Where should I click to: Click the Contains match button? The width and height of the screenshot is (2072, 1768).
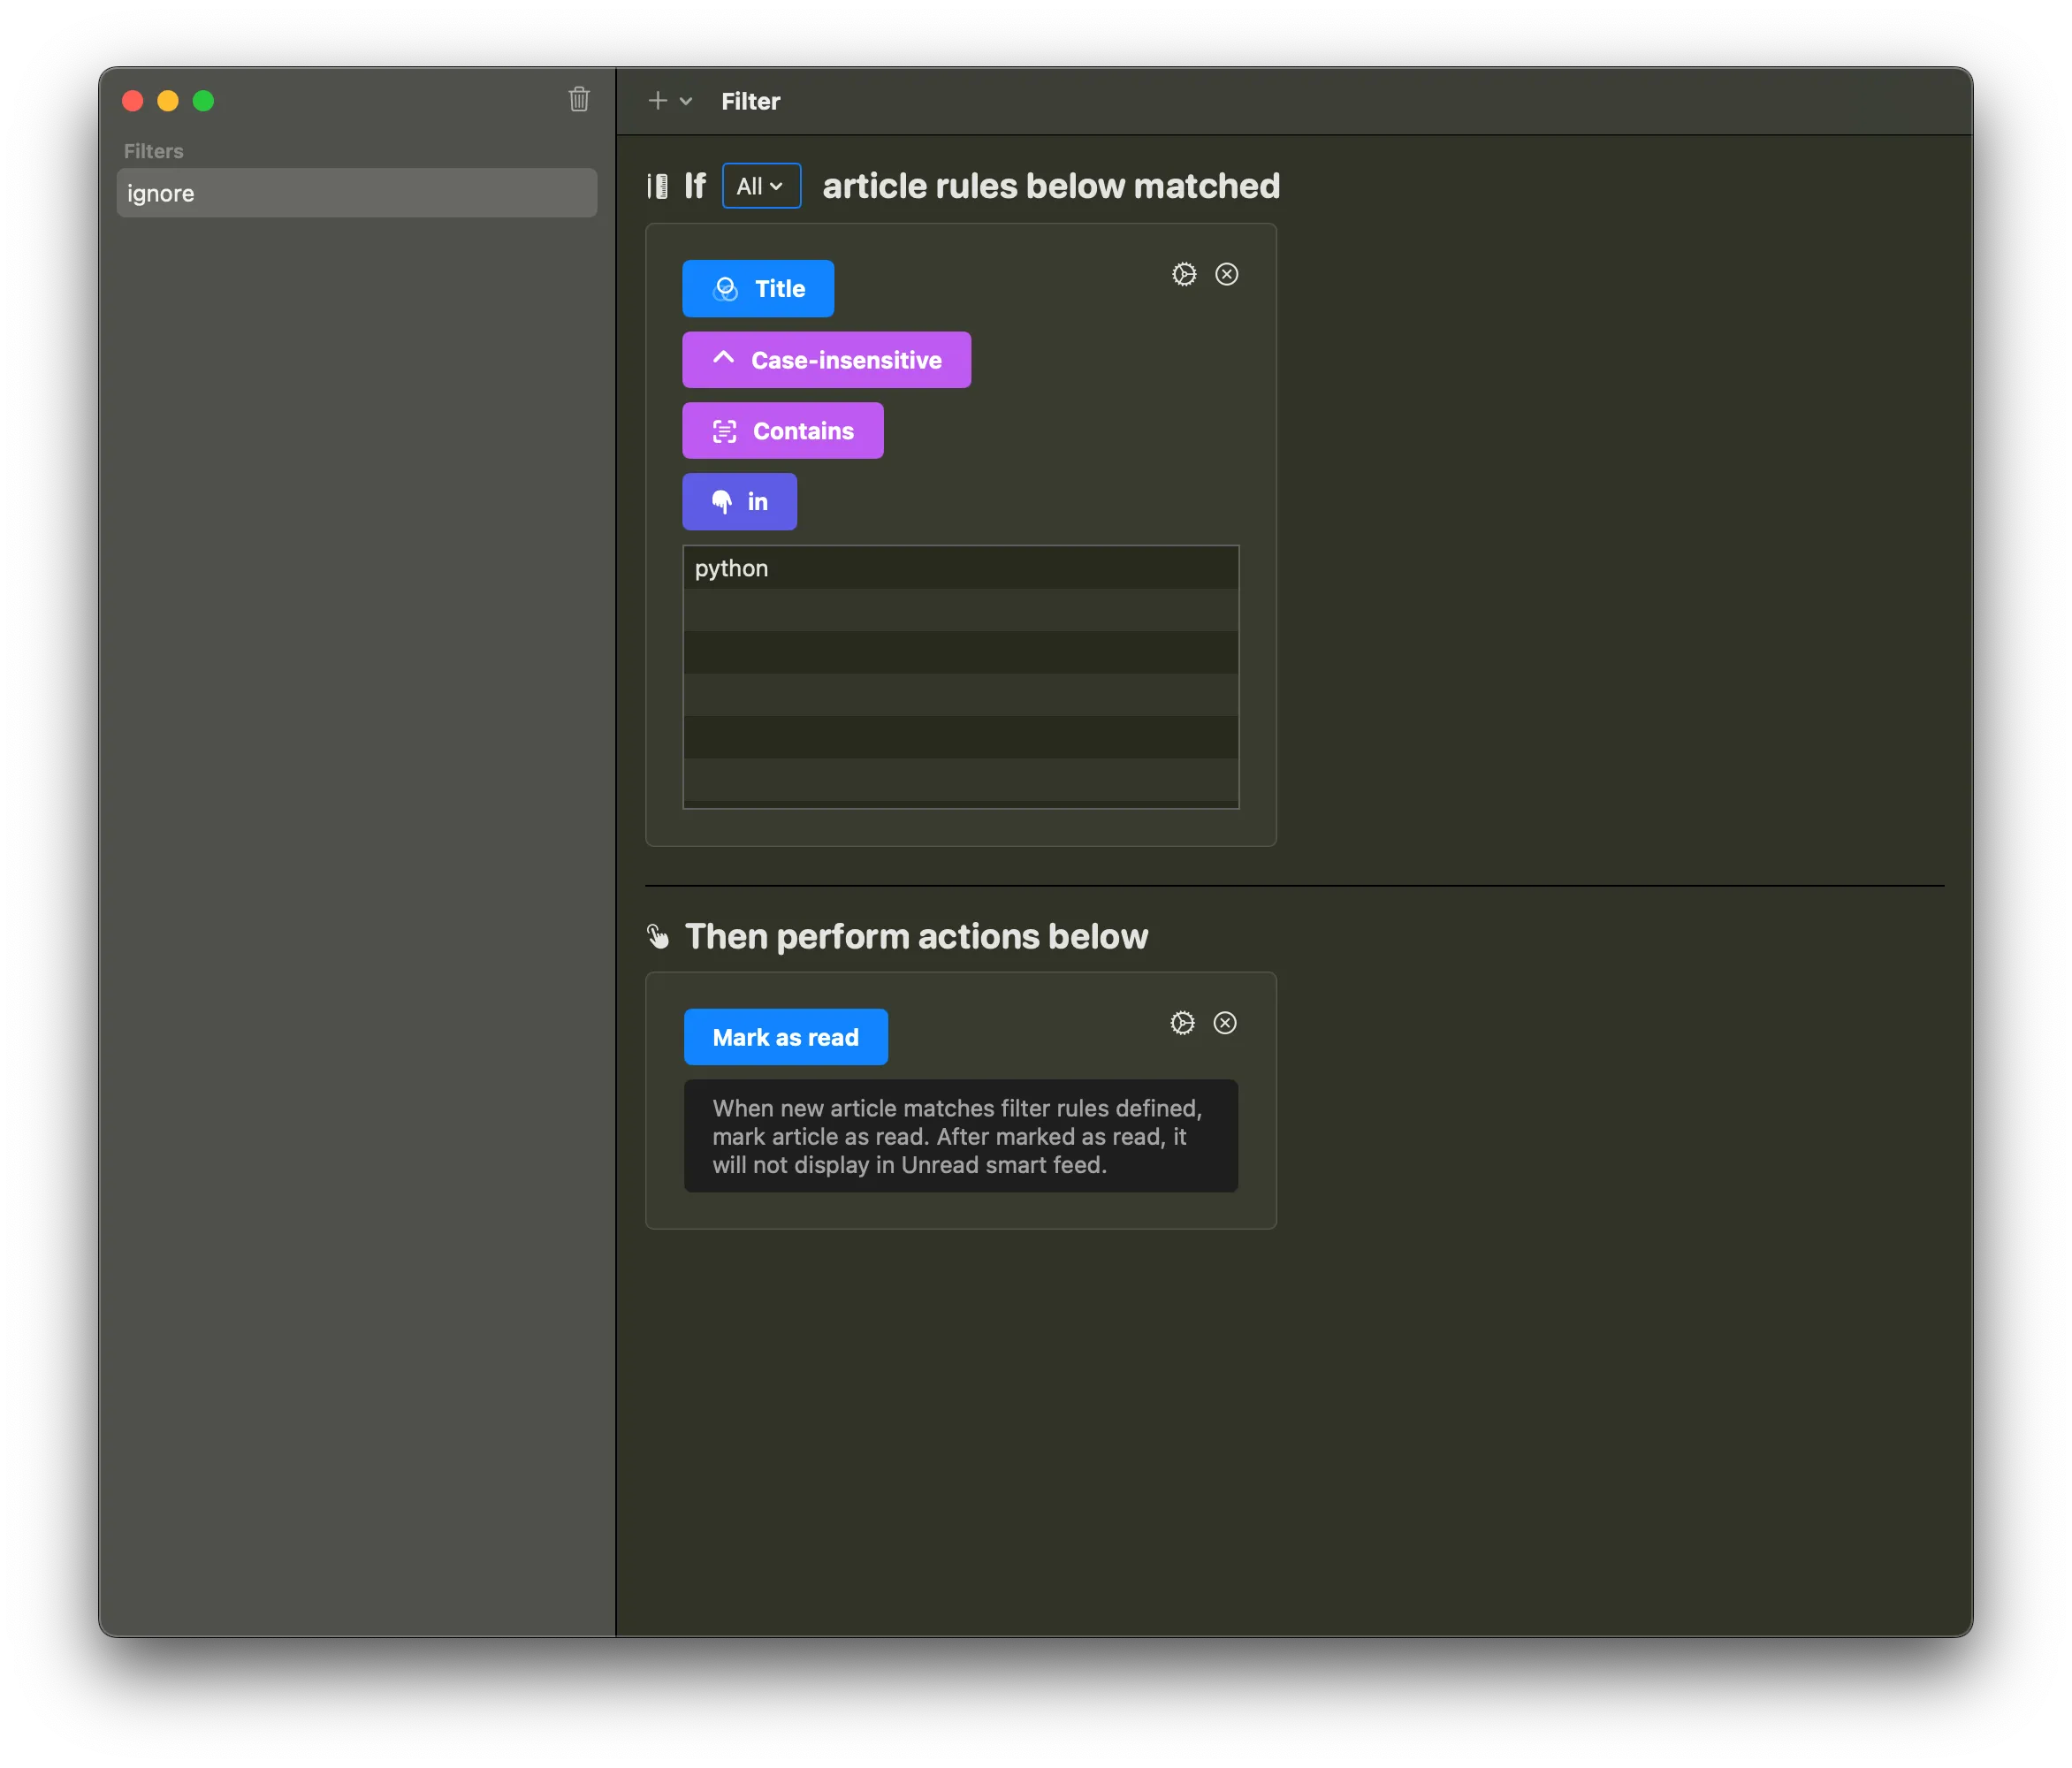click(x=782, y=431)
